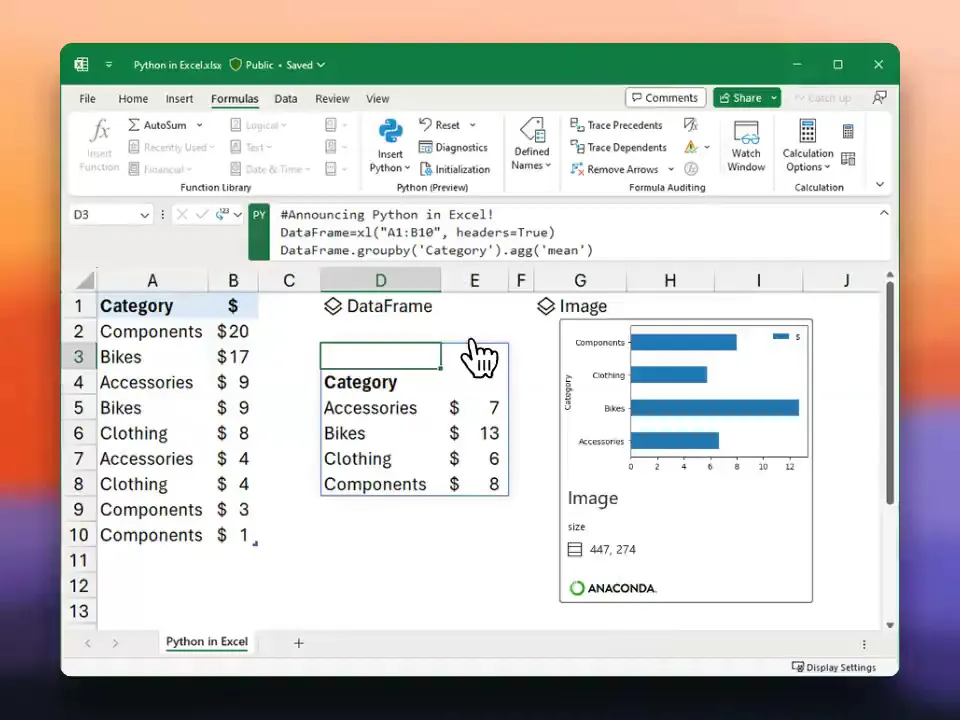The image size is (960, 720).
Task: Add a new sheet with plus icon
Action: point(298,643)
